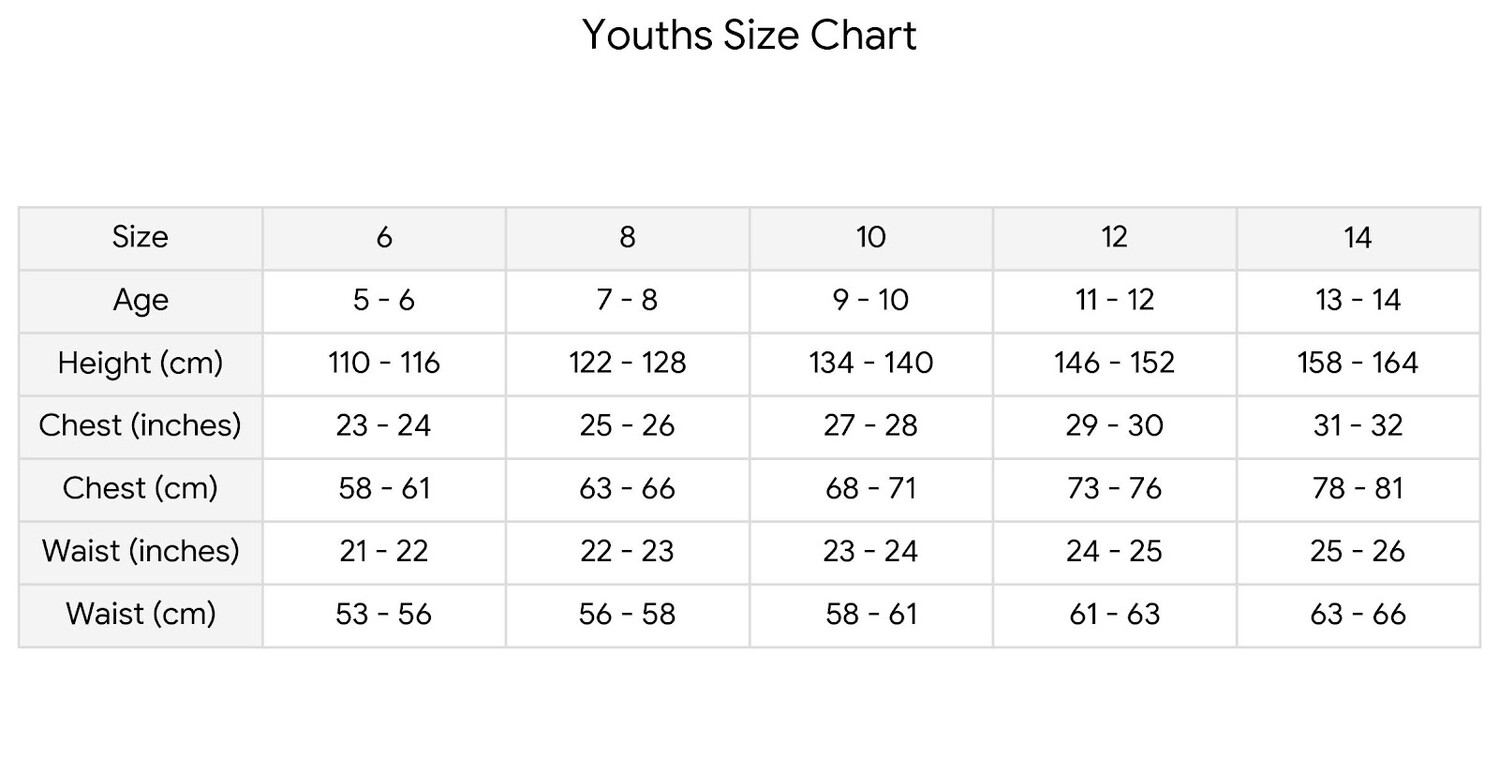Select the size 8 column header

click(x=627, y=237)
